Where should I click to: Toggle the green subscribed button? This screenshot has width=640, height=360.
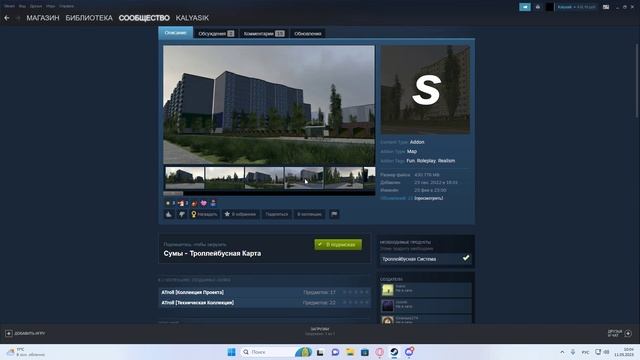338,244
